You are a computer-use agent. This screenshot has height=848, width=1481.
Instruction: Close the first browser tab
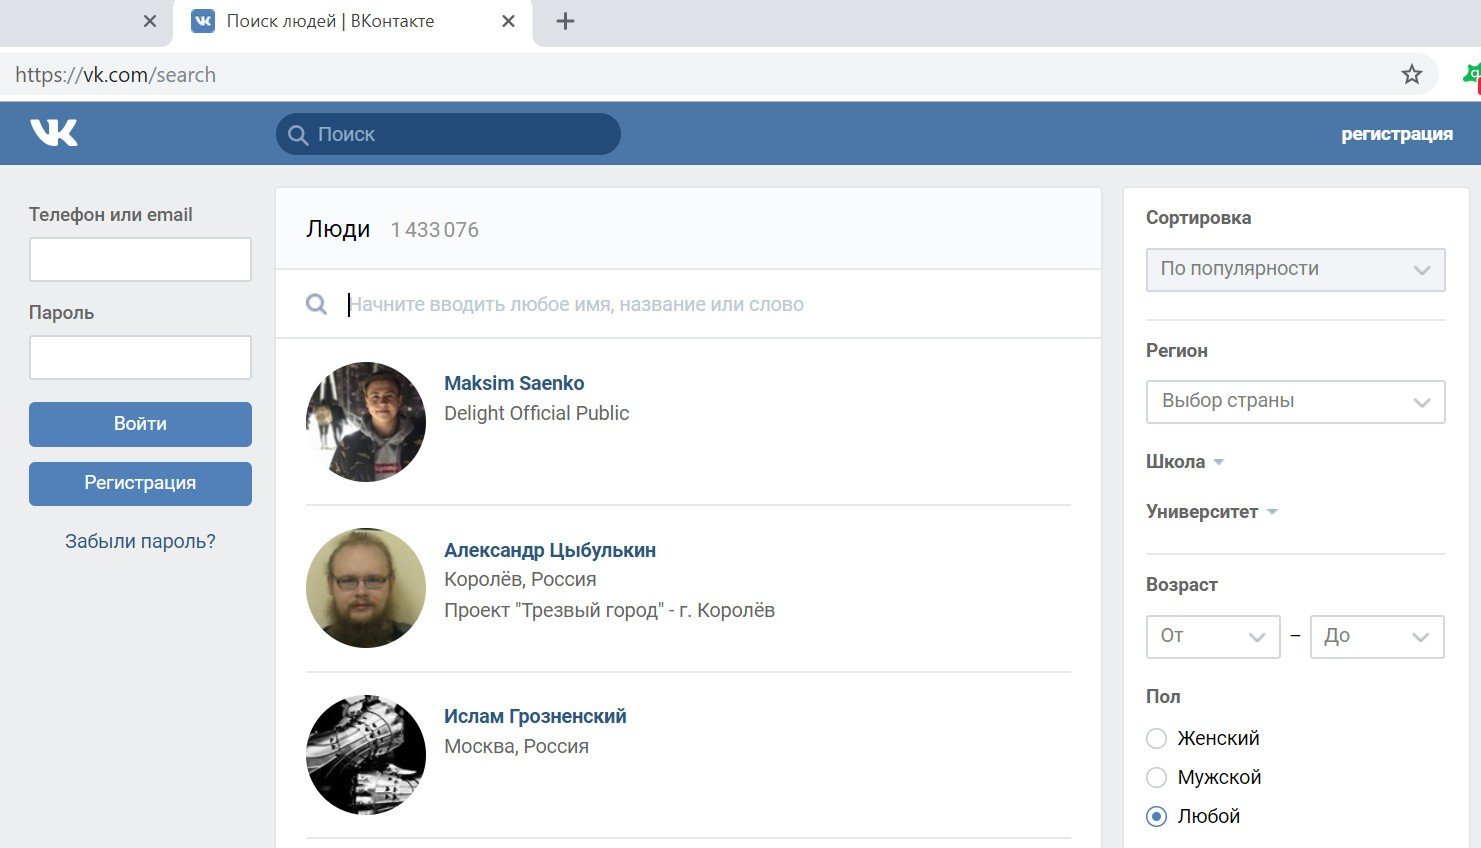[x=150, y=21]
